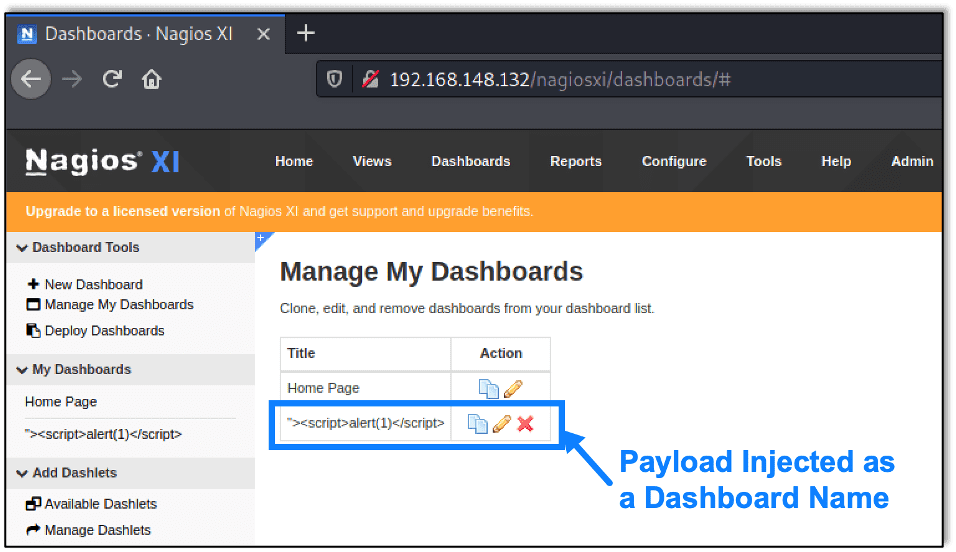Click the Nagios XI logo
The image size is (956, 552).
[x=102, y=162]
